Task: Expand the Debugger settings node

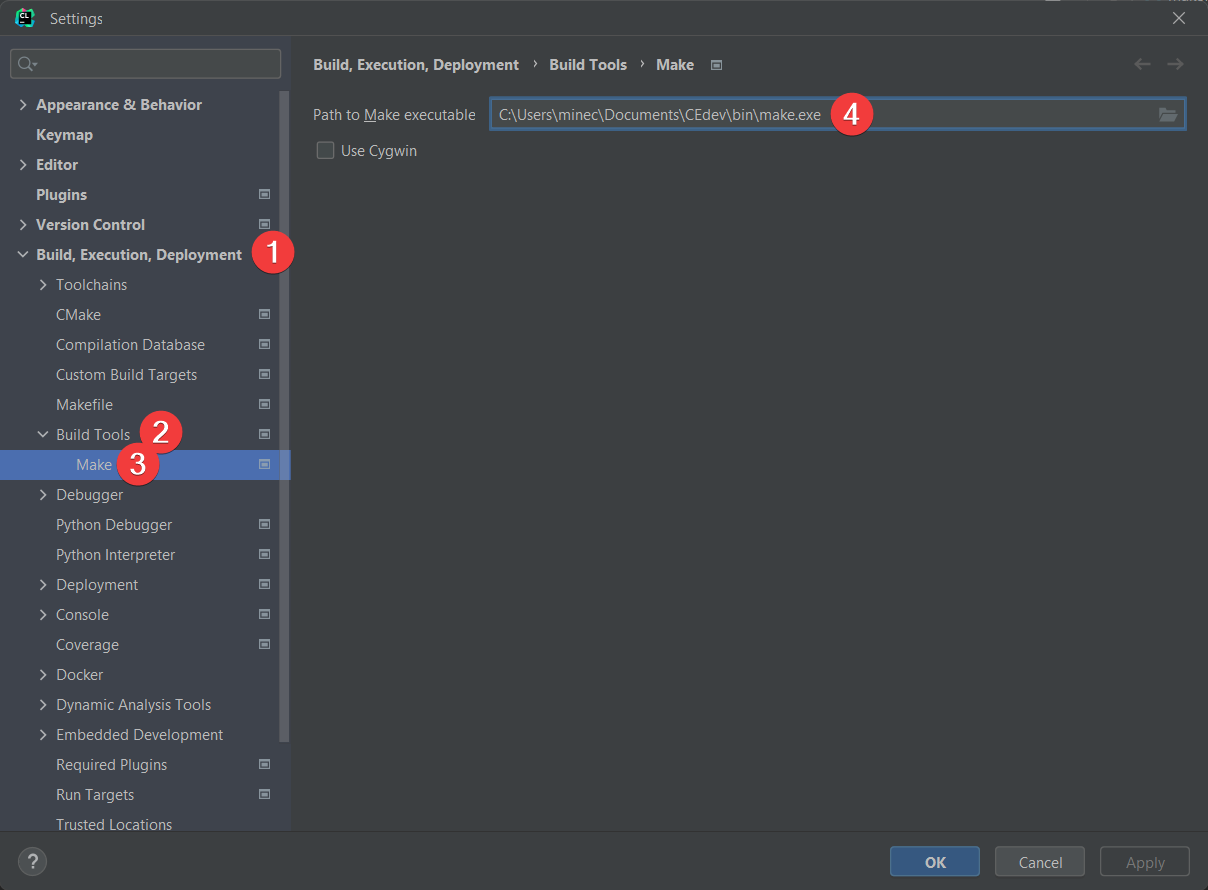Action: 43,495
